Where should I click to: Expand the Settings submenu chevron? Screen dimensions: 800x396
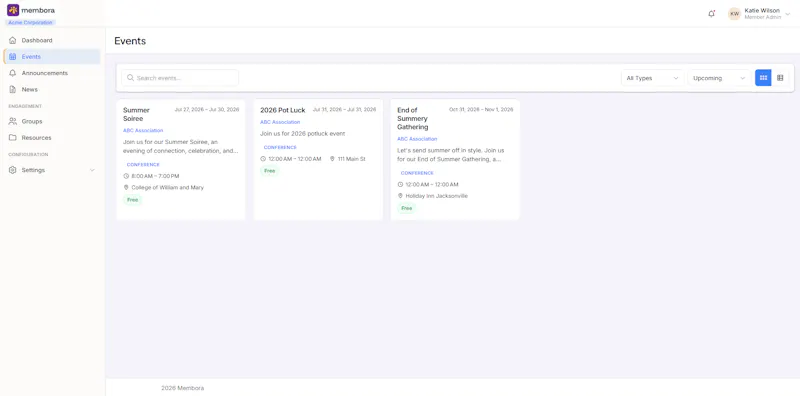92,170
